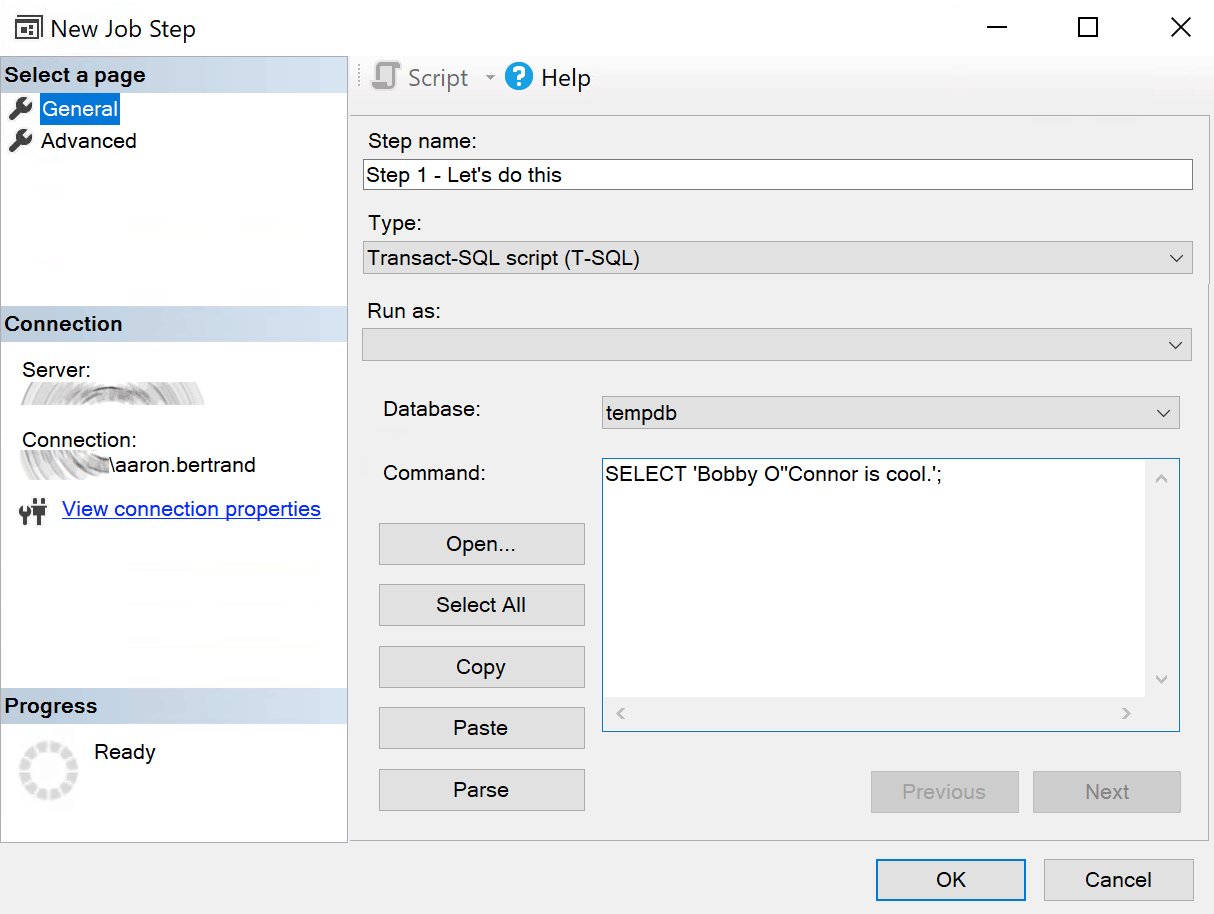This screenshot has height=914, width=1214.
Task: Click the wrench icon beside Advanced
Action: click(x=20, y=141)
